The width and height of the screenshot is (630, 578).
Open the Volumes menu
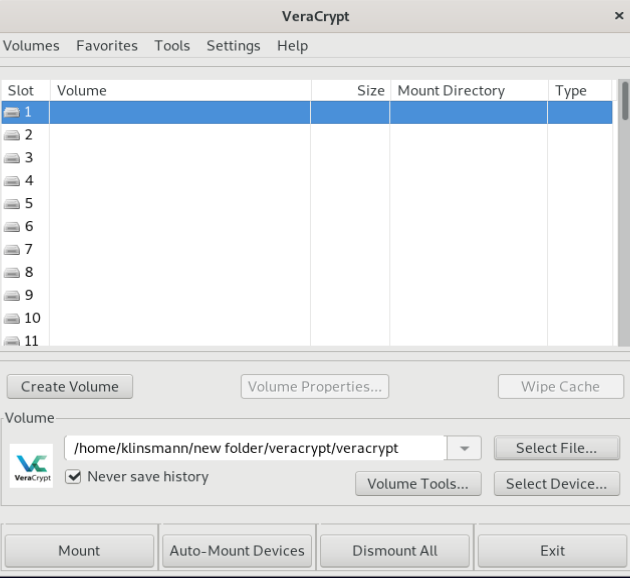[x=31, y=46]
